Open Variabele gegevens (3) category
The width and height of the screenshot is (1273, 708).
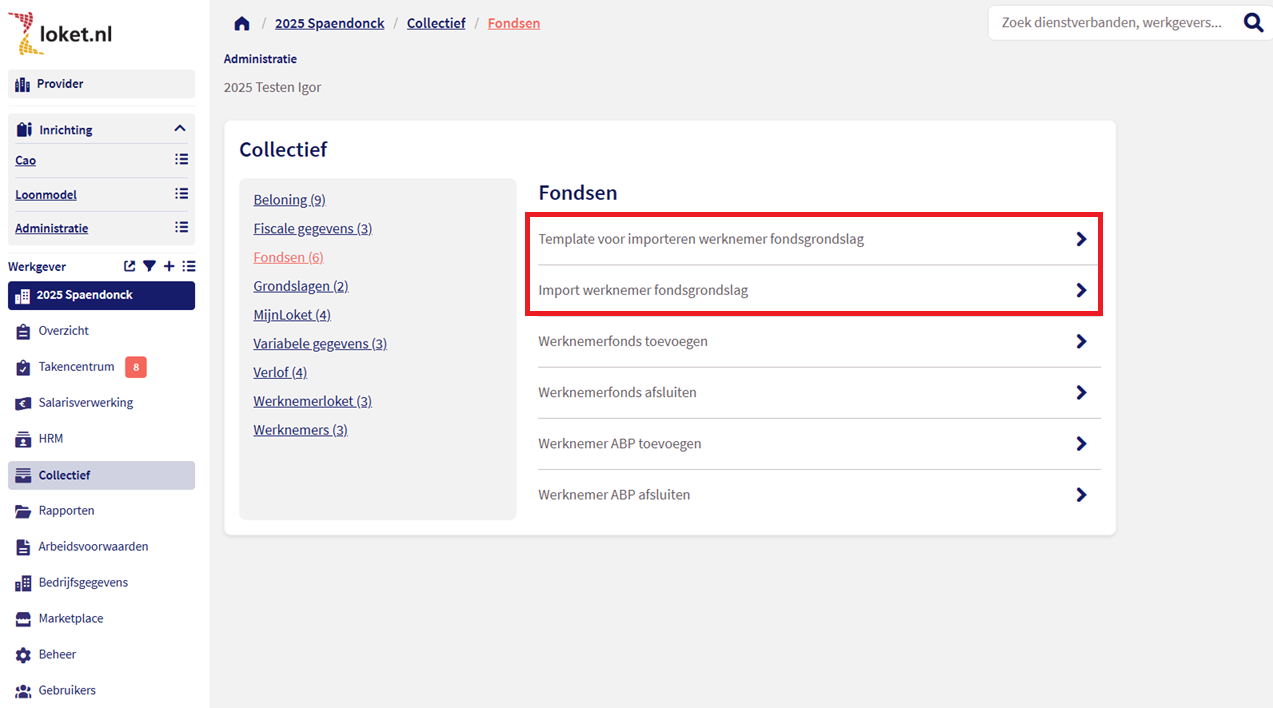pyautogui.click(x=320, y=344)
